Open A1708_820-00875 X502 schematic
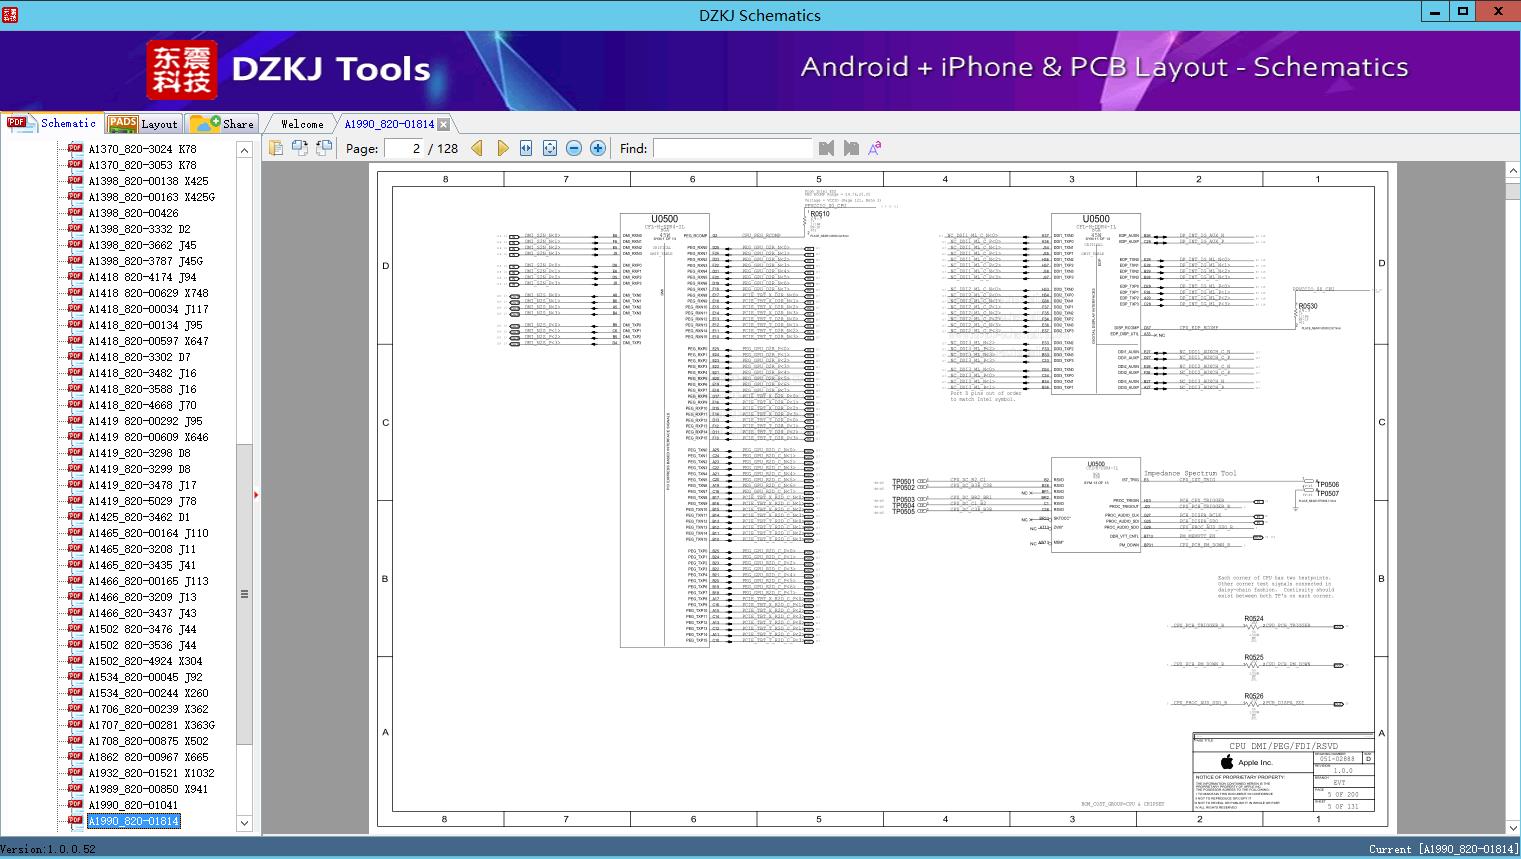This screenshot has height=859, width=1521. click(x=148, y=741)
